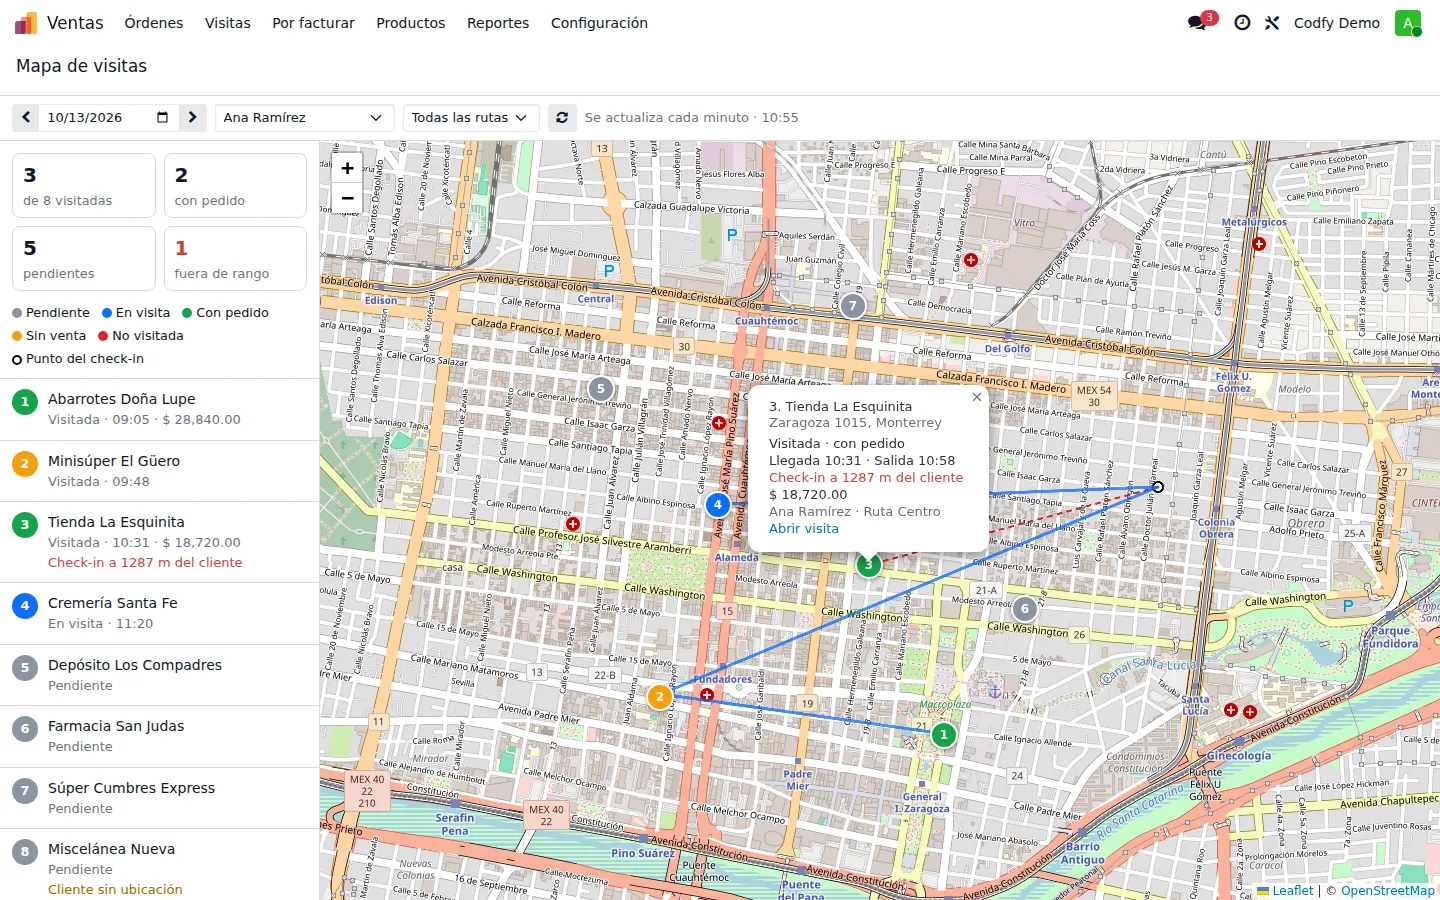Zoom in on the map

(347, 168)
